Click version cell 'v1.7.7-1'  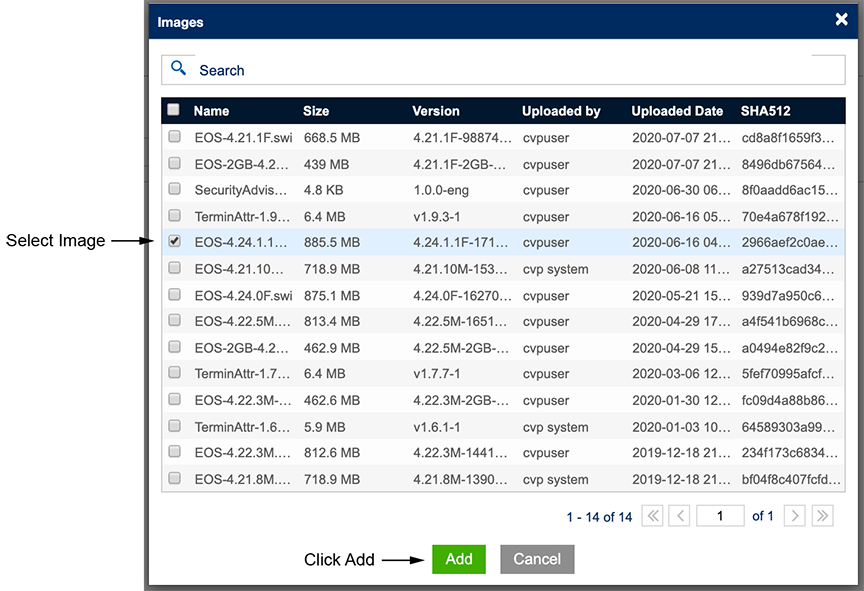click(436, 373)
